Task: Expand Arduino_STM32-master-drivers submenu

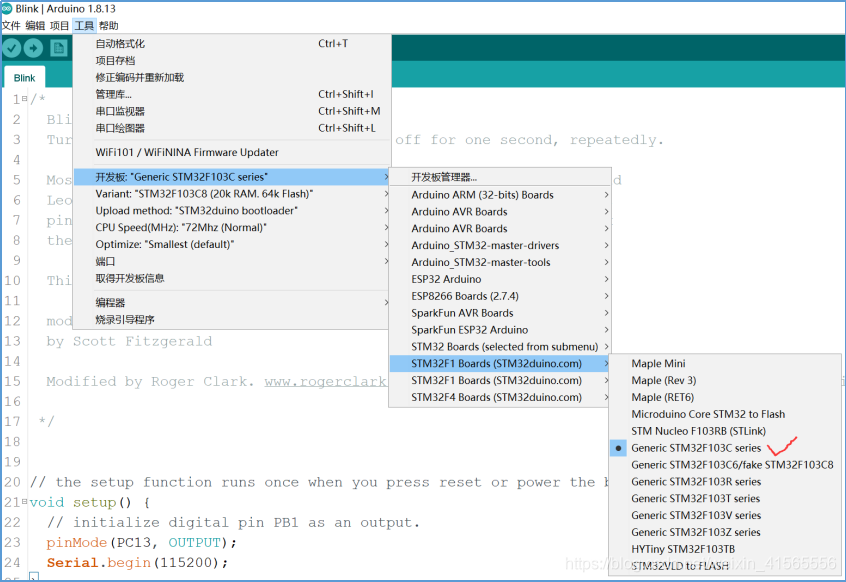Action: tap(500, 245)
